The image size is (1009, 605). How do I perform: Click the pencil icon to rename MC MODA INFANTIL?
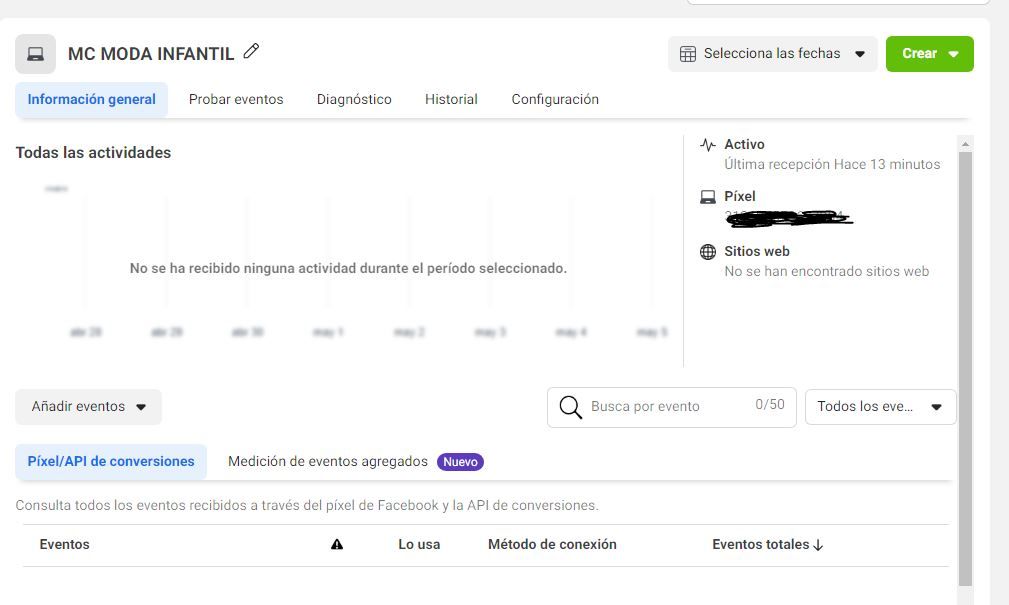click(x=251, y=51)
